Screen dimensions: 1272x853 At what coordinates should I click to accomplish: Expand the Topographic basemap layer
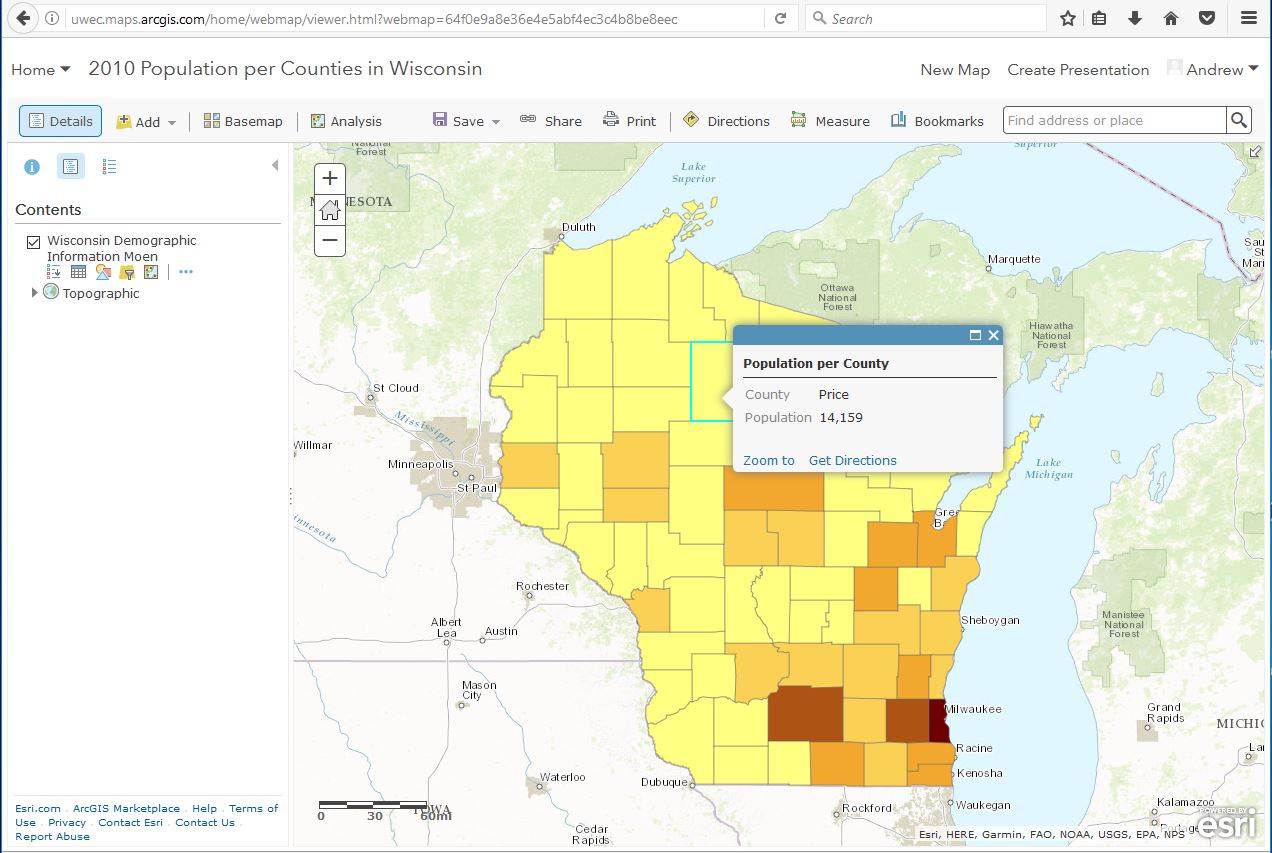click(34, 293)
